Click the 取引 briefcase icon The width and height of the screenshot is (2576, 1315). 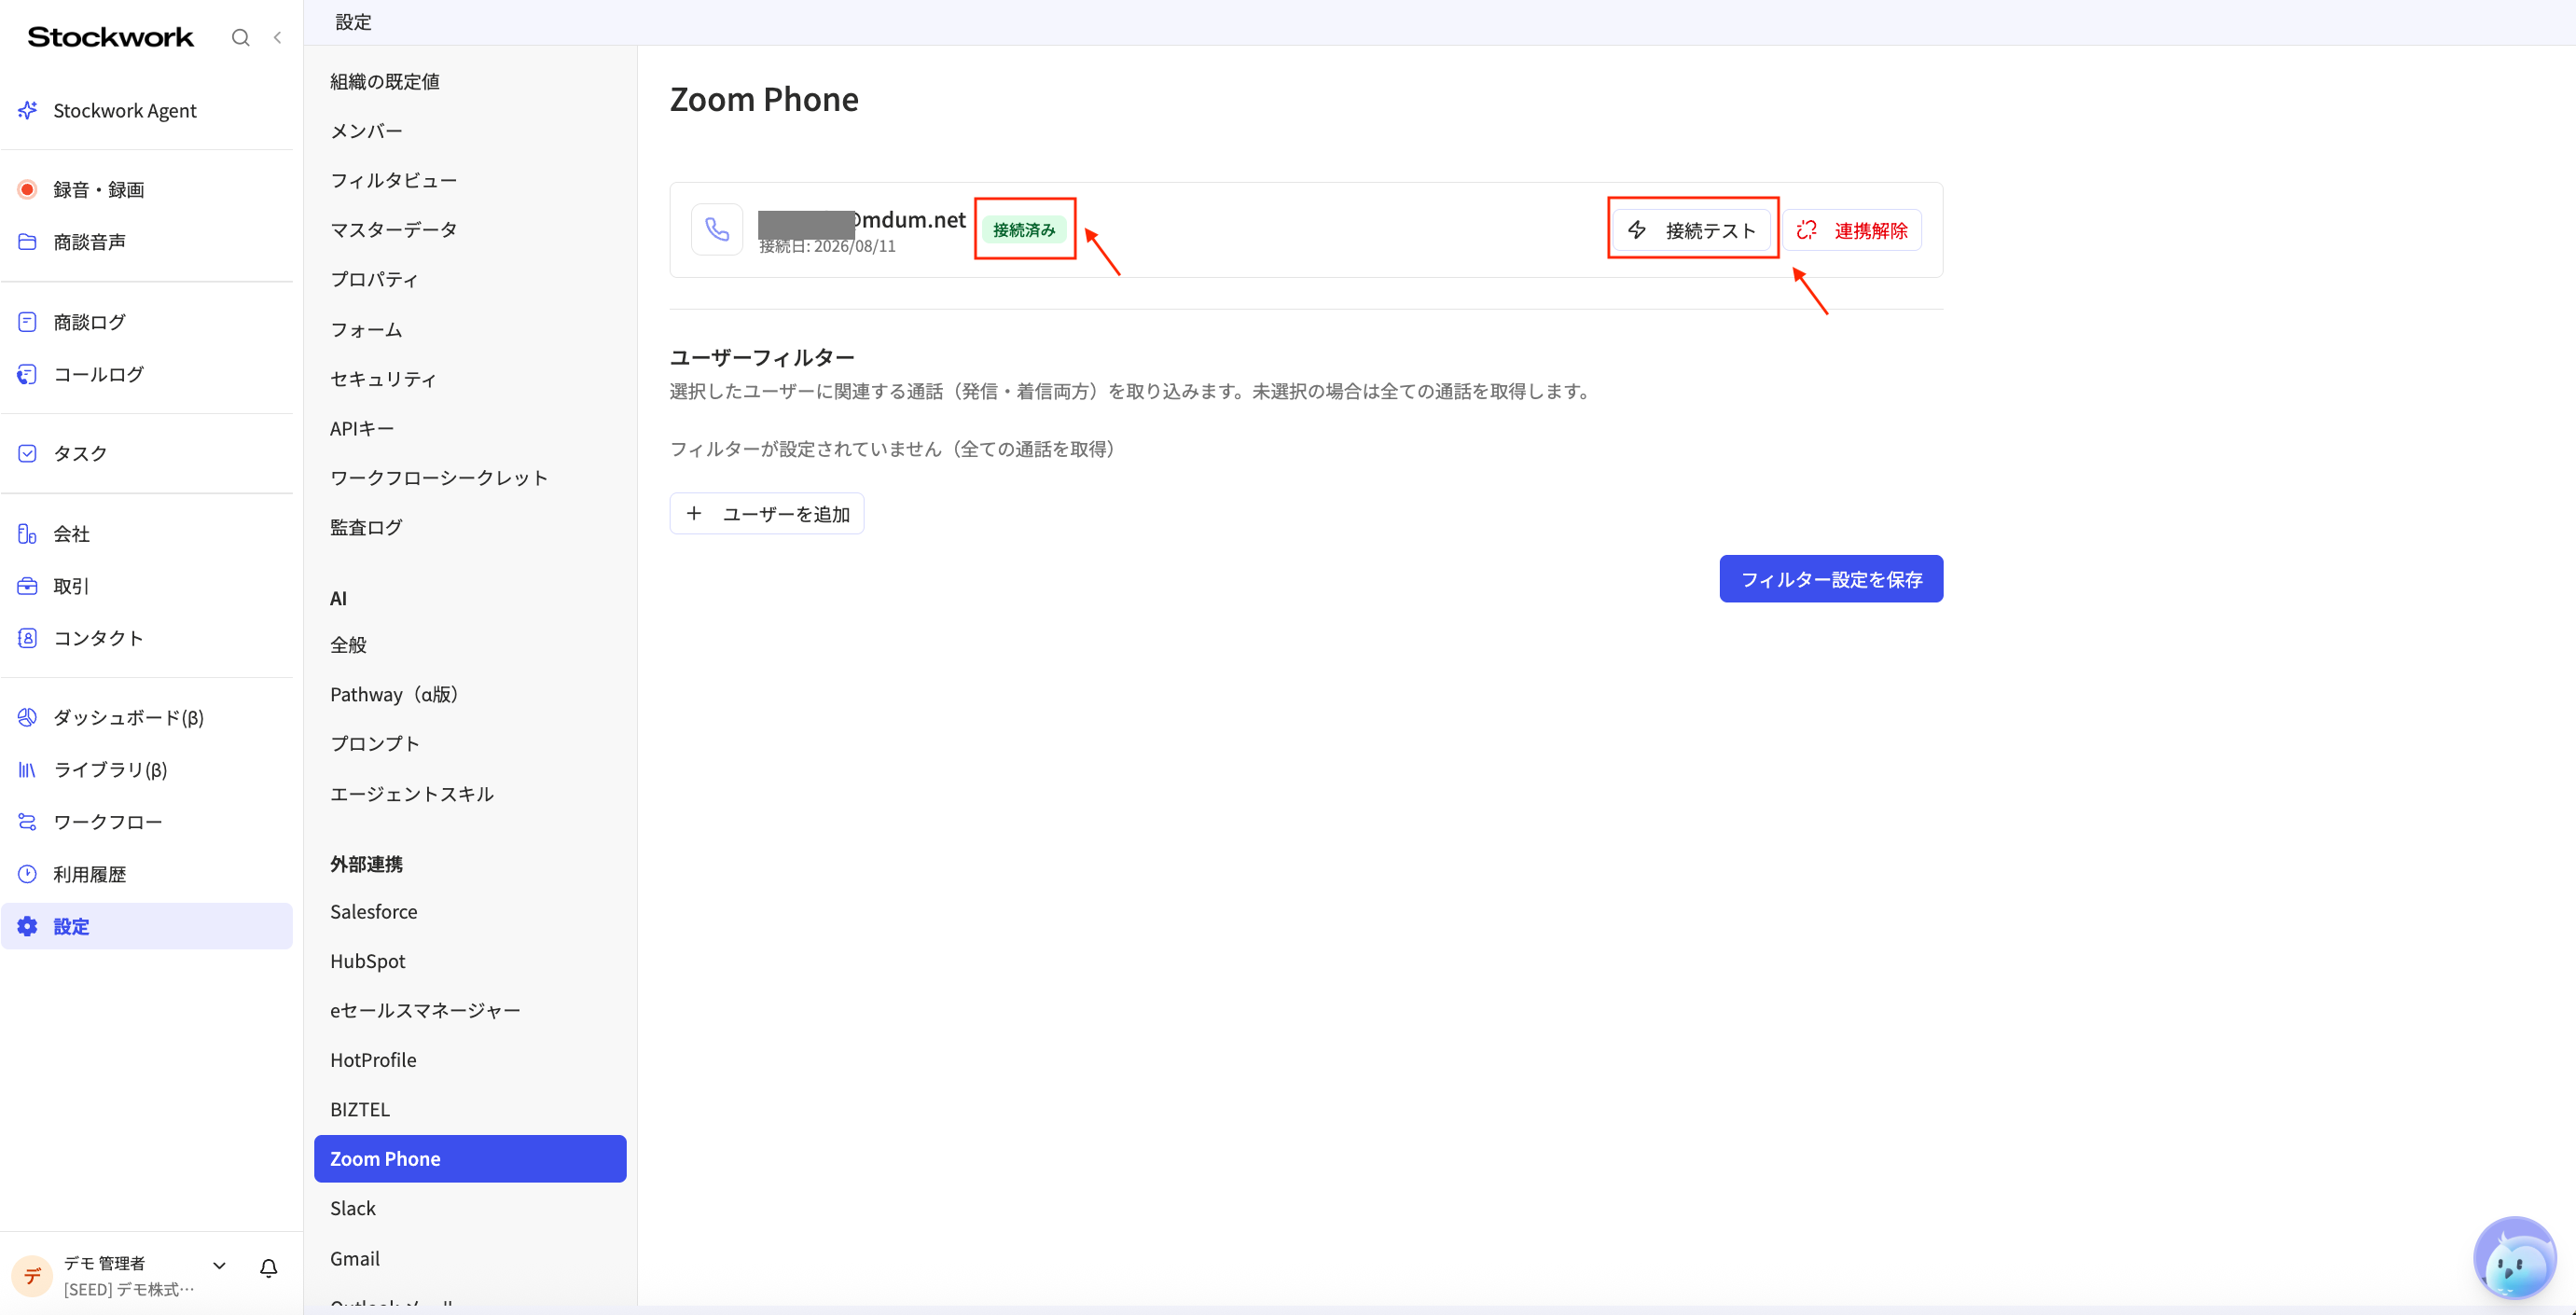coord(28,586)
